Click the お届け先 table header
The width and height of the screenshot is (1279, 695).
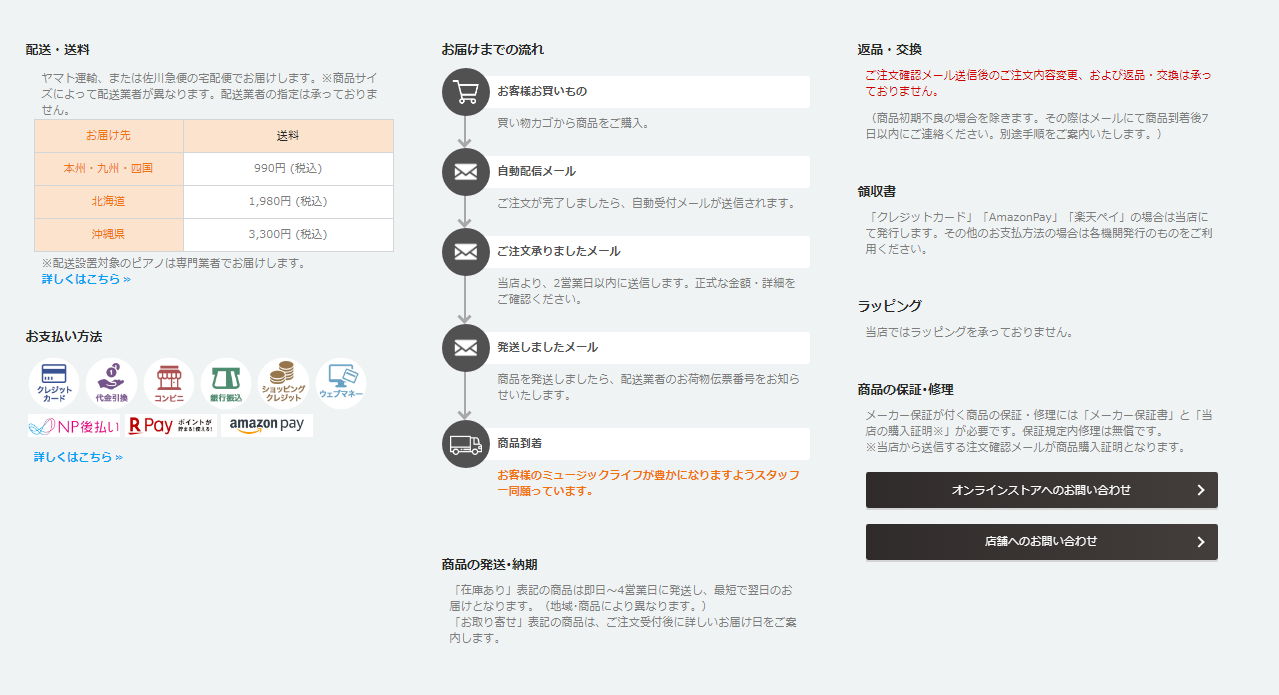click(109, 136)
